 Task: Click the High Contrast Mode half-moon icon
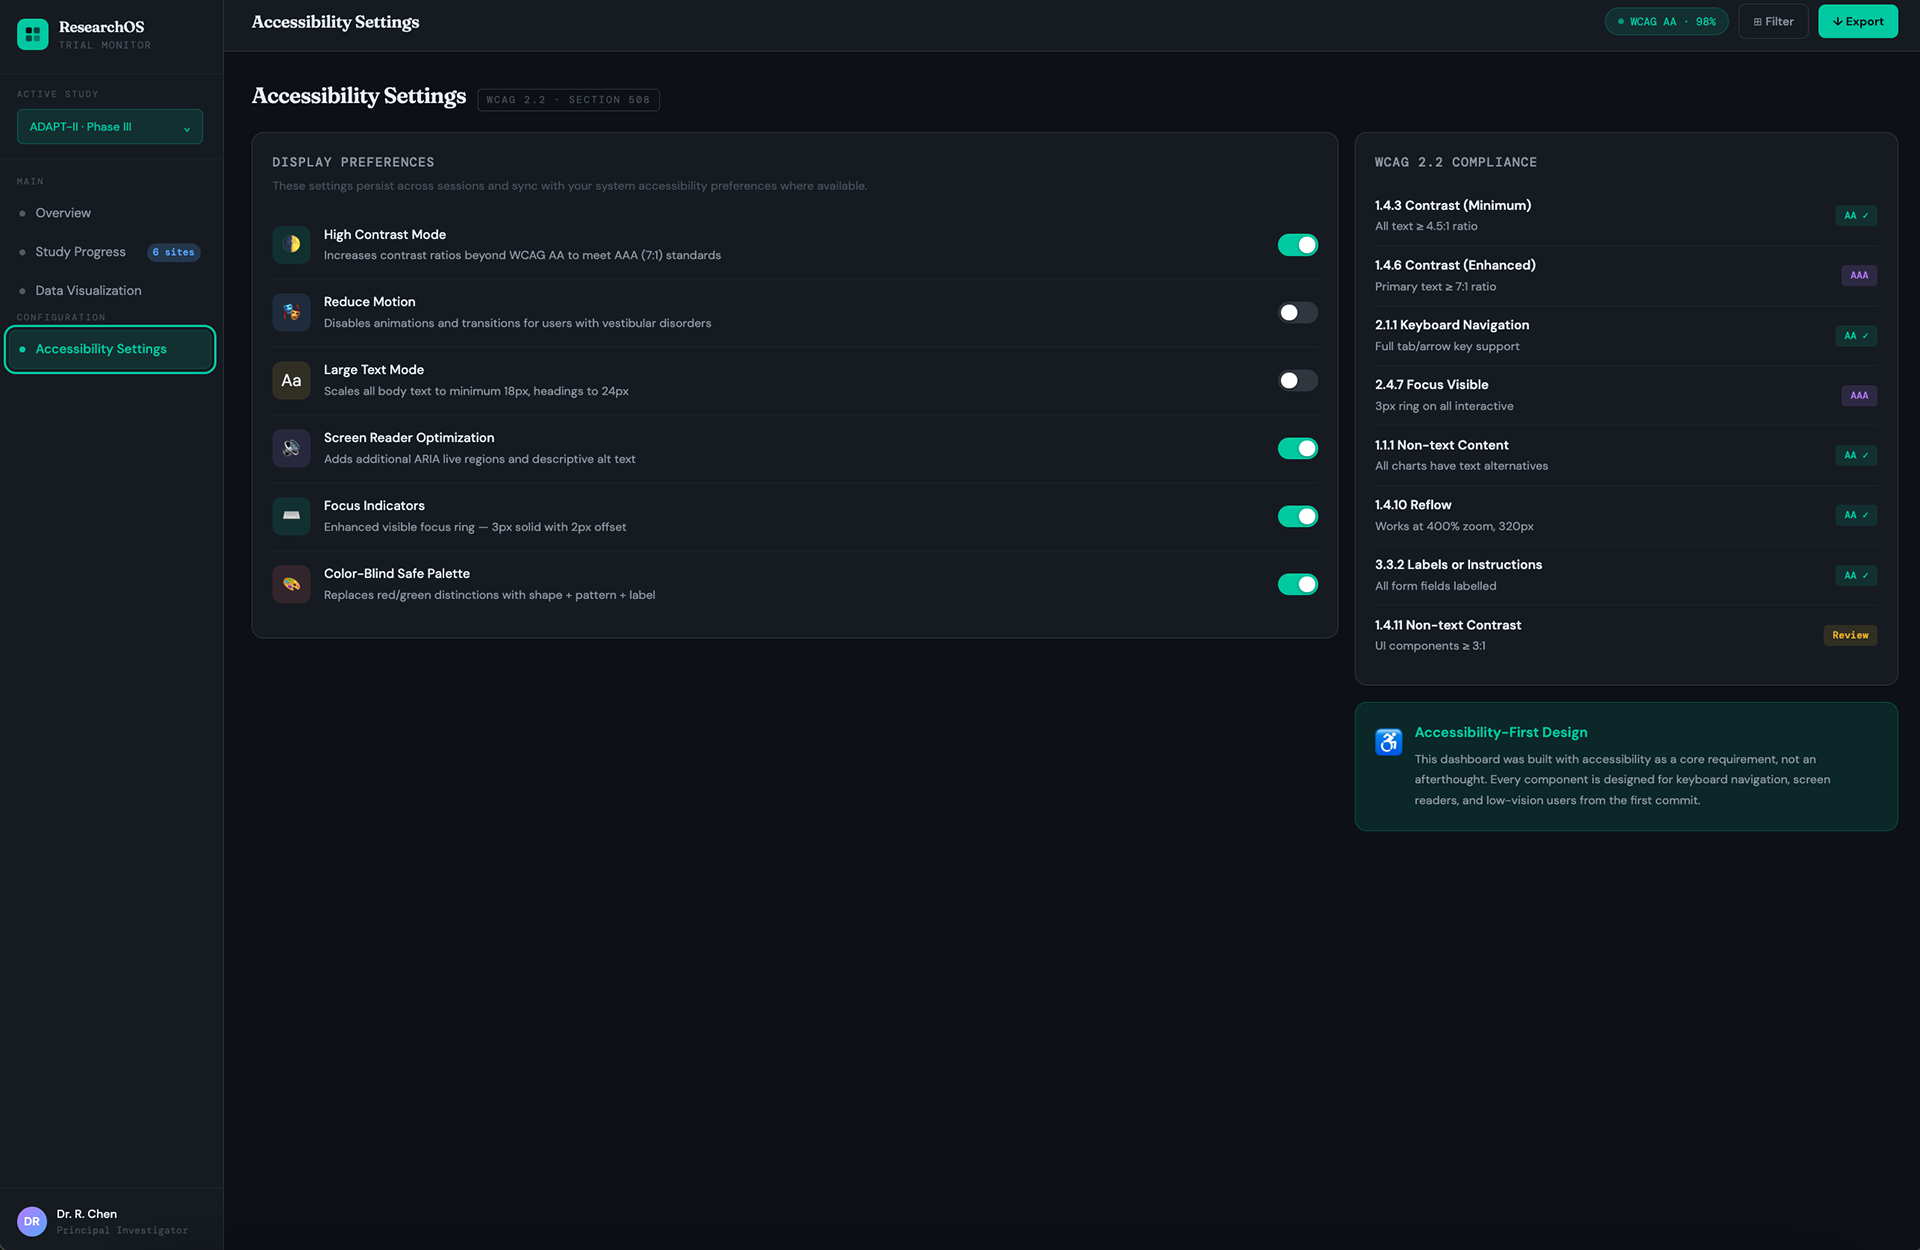pos(291,244)
